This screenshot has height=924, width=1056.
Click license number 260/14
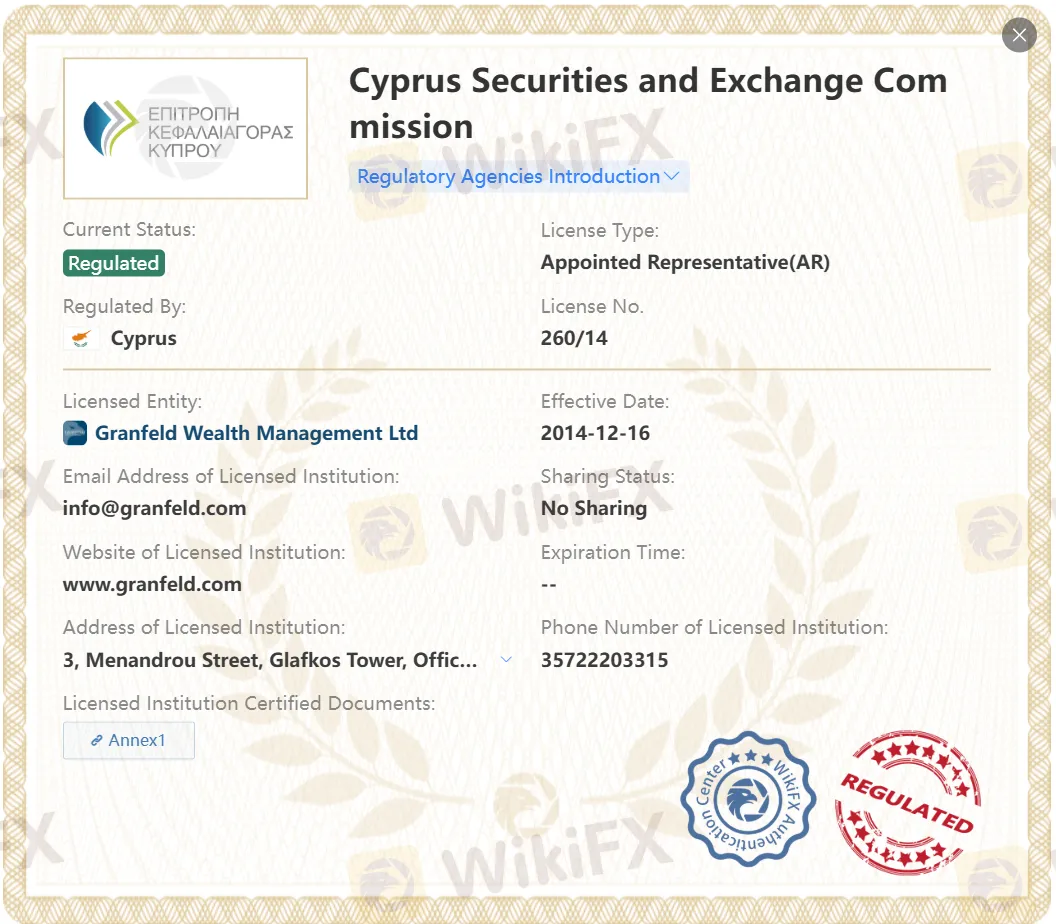[574, 338]
